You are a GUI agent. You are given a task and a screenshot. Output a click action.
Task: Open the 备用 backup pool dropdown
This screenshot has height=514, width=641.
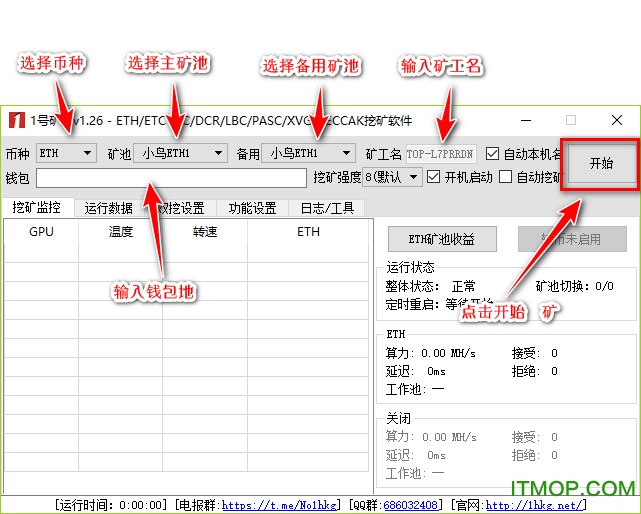pos(308,153)
